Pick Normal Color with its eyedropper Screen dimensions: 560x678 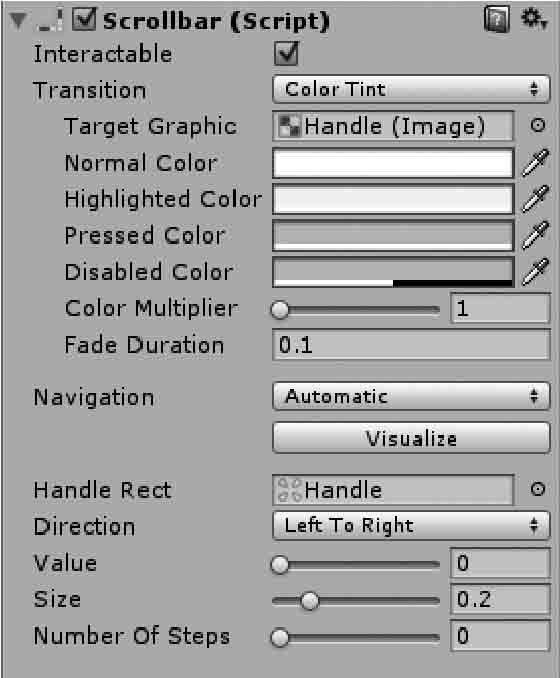(535, 163)
